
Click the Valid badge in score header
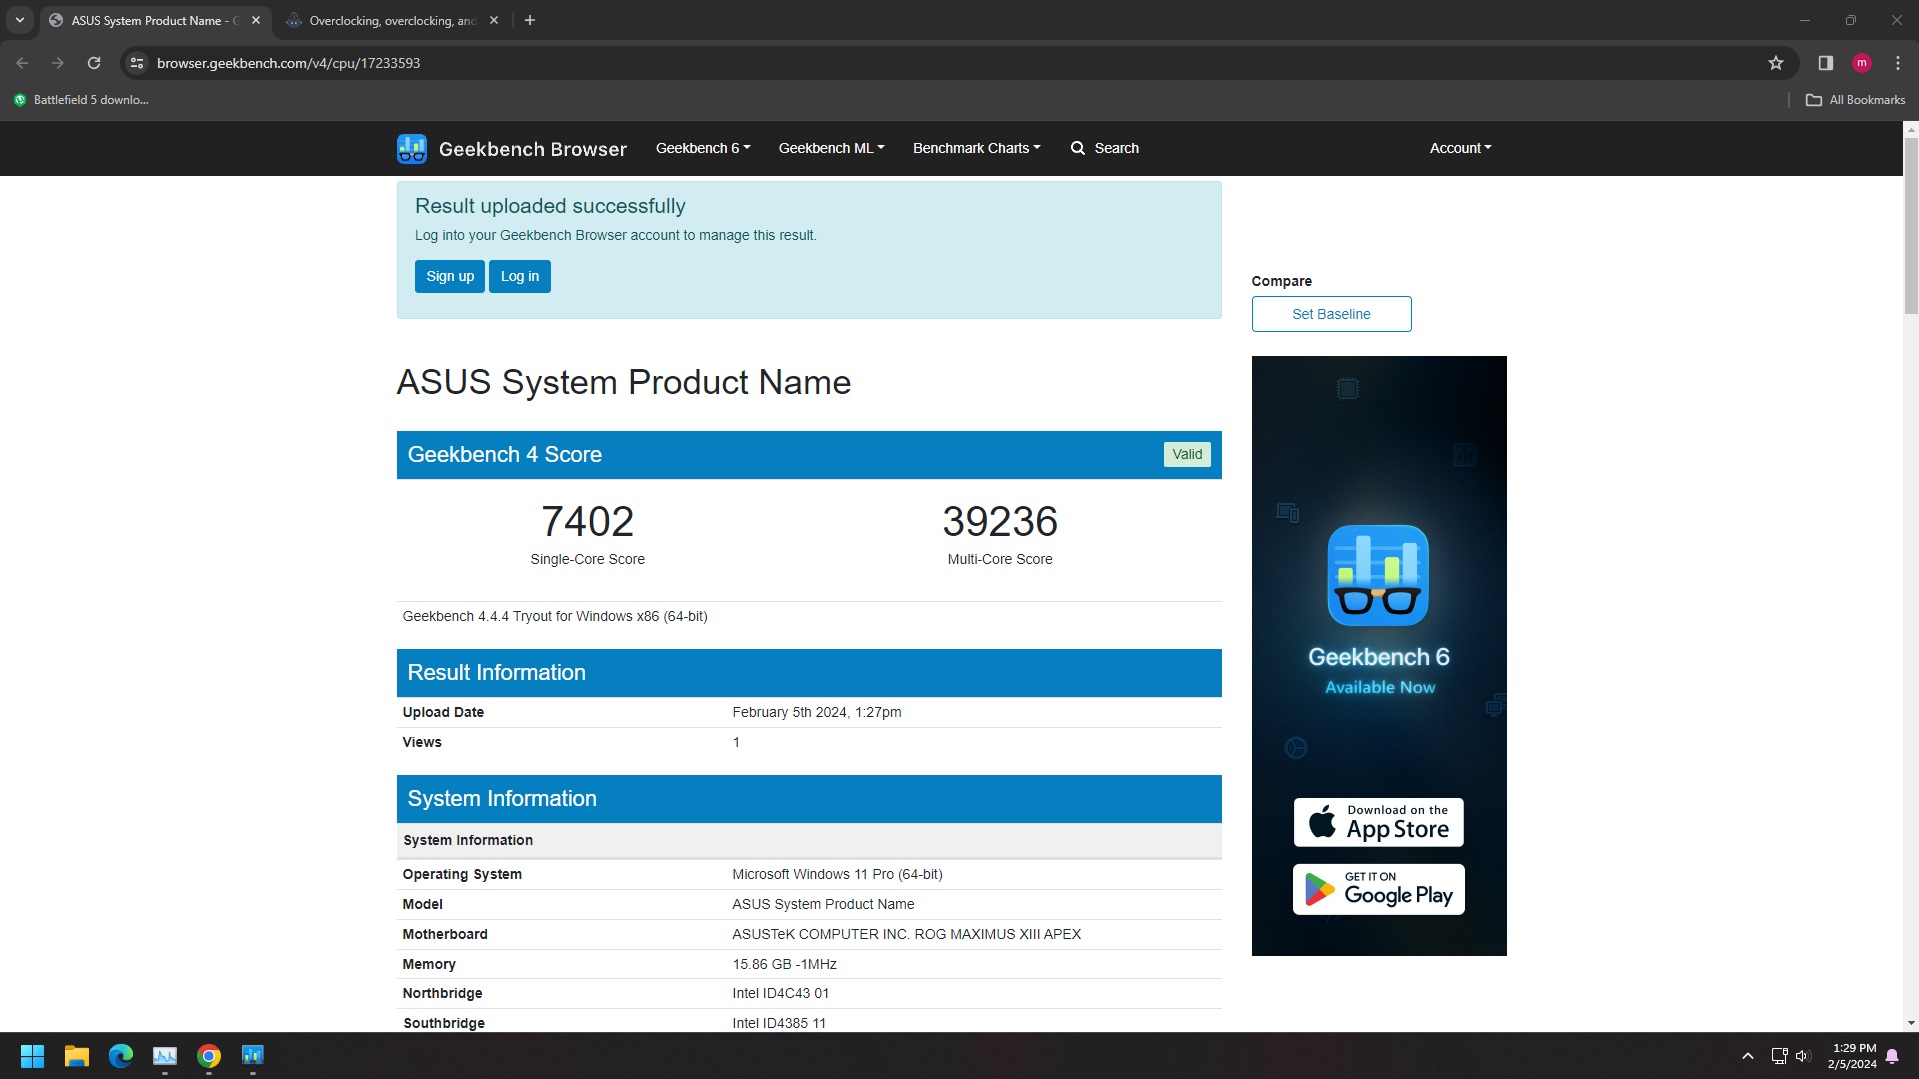1187,454
